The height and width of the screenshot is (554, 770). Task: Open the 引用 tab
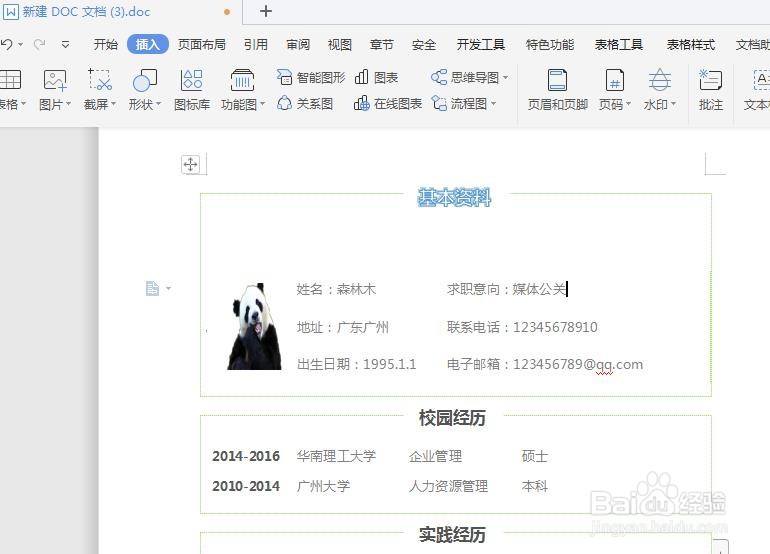256,45
